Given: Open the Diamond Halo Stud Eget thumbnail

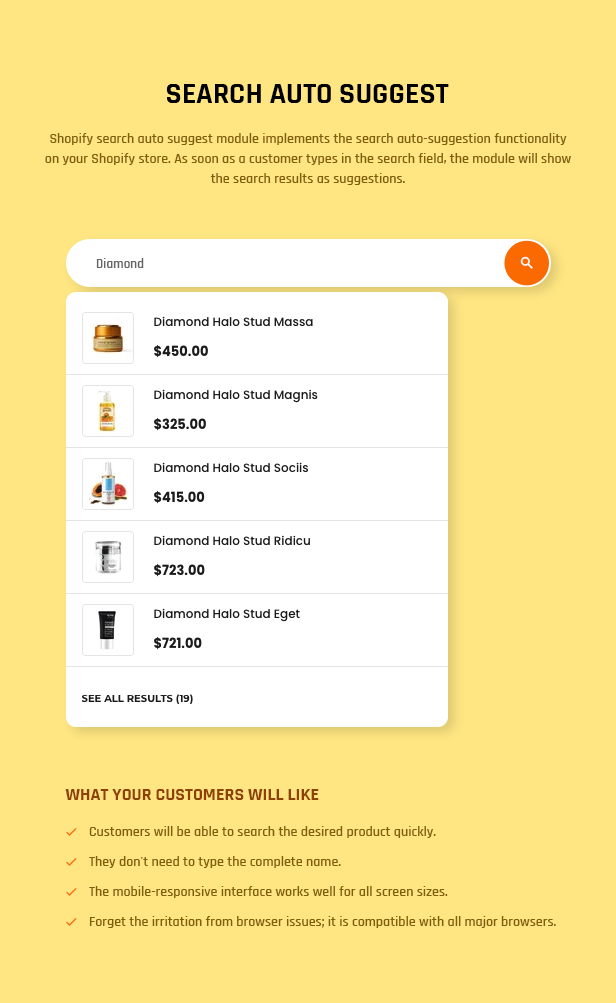Looking at the screenshot, I should [108, 630].
